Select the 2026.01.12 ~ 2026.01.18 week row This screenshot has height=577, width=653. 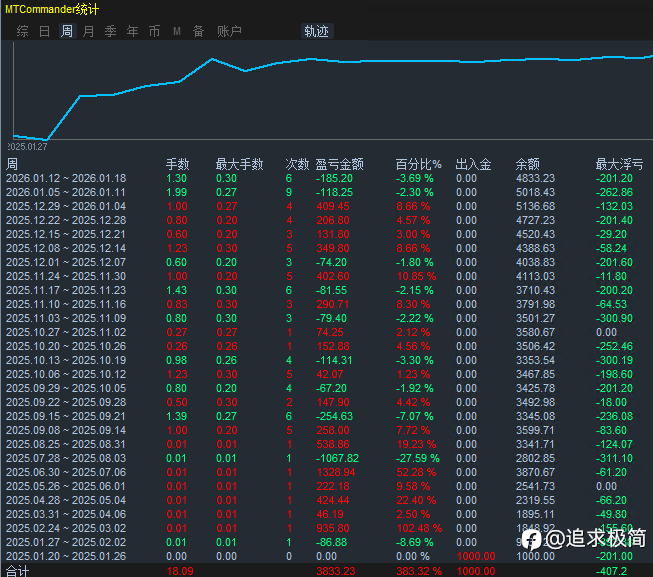pyautogui.click(x=66, y=178)
